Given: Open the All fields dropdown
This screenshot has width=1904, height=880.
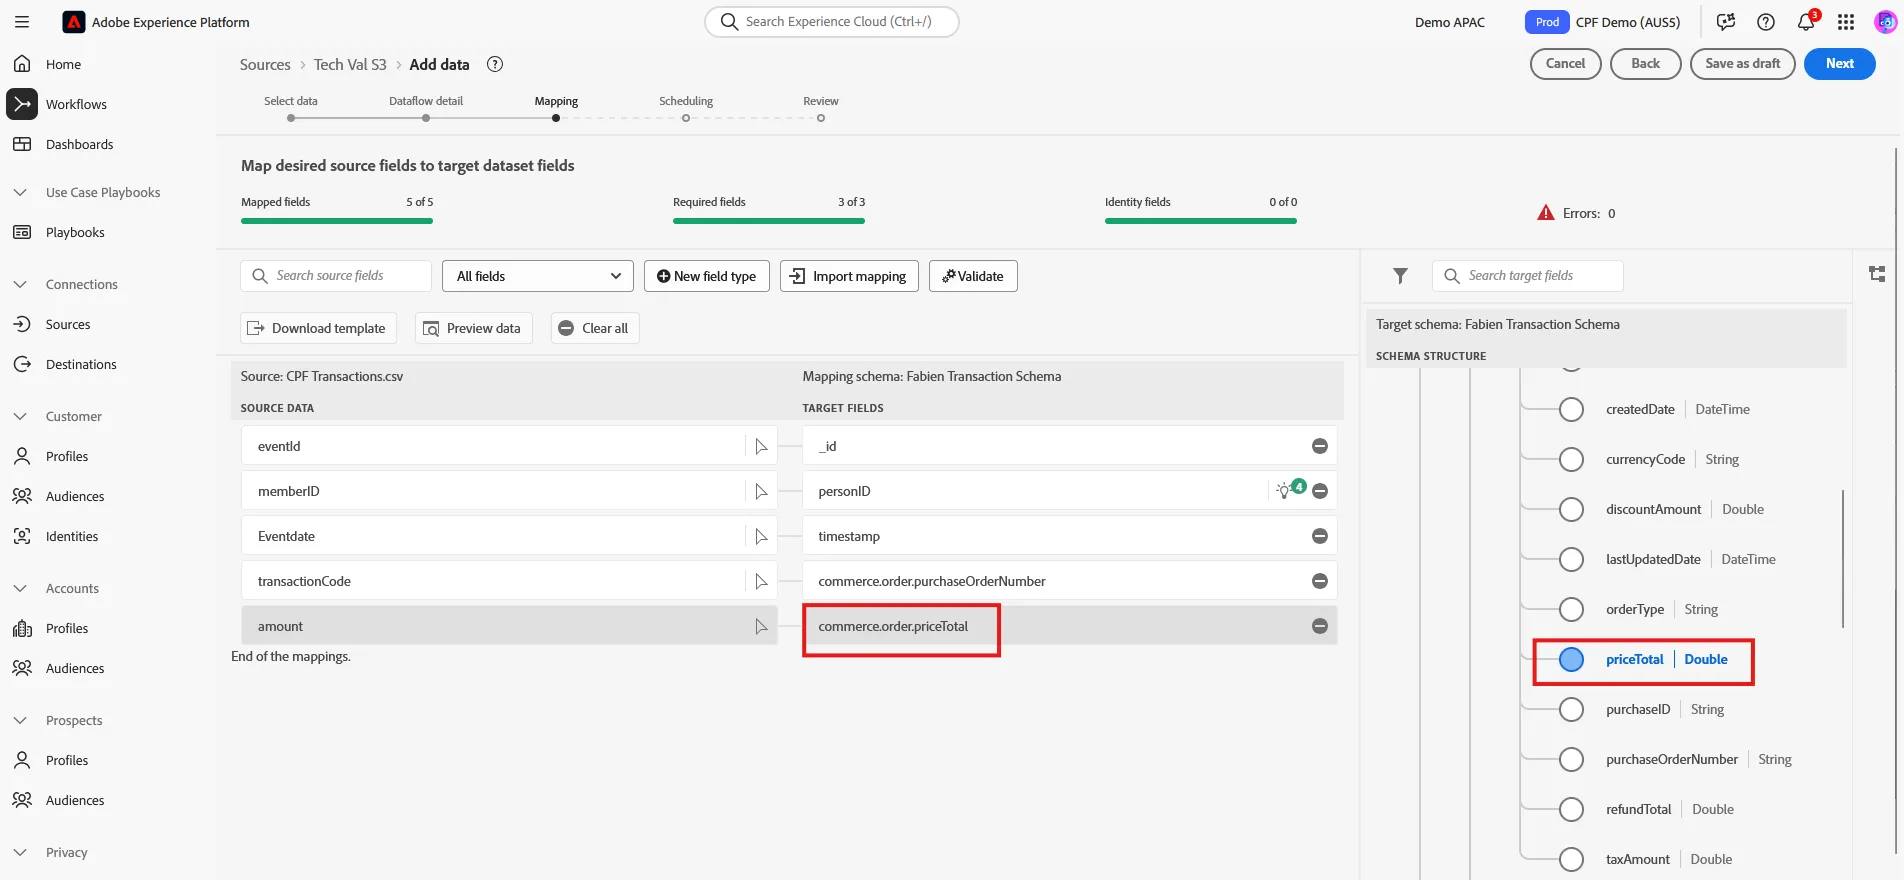Looking at the screenshot, I should click(x=538, y=276).
